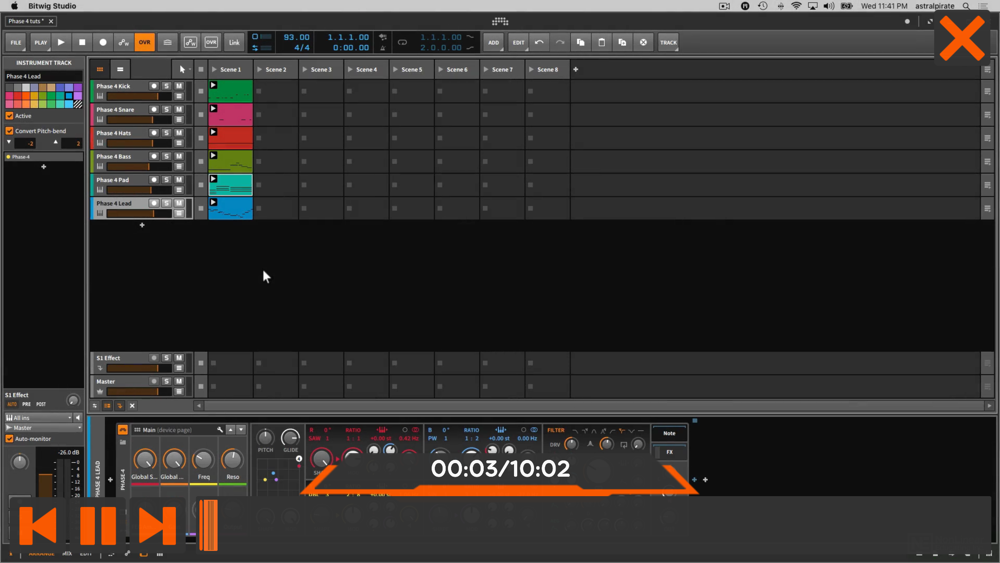
Task: Solo the Phase 4 Bass track
Action: pos(166,156)
